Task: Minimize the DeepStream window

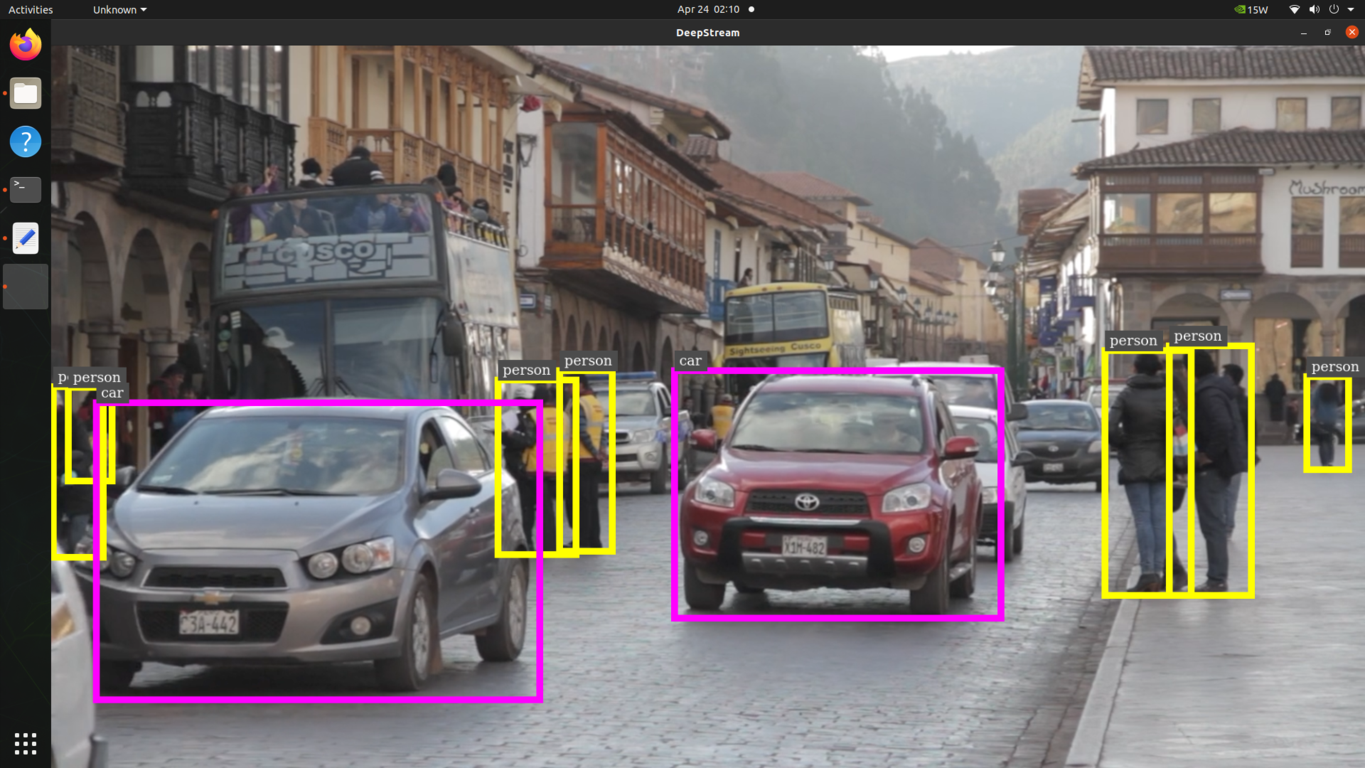Action: (1304, 33)
